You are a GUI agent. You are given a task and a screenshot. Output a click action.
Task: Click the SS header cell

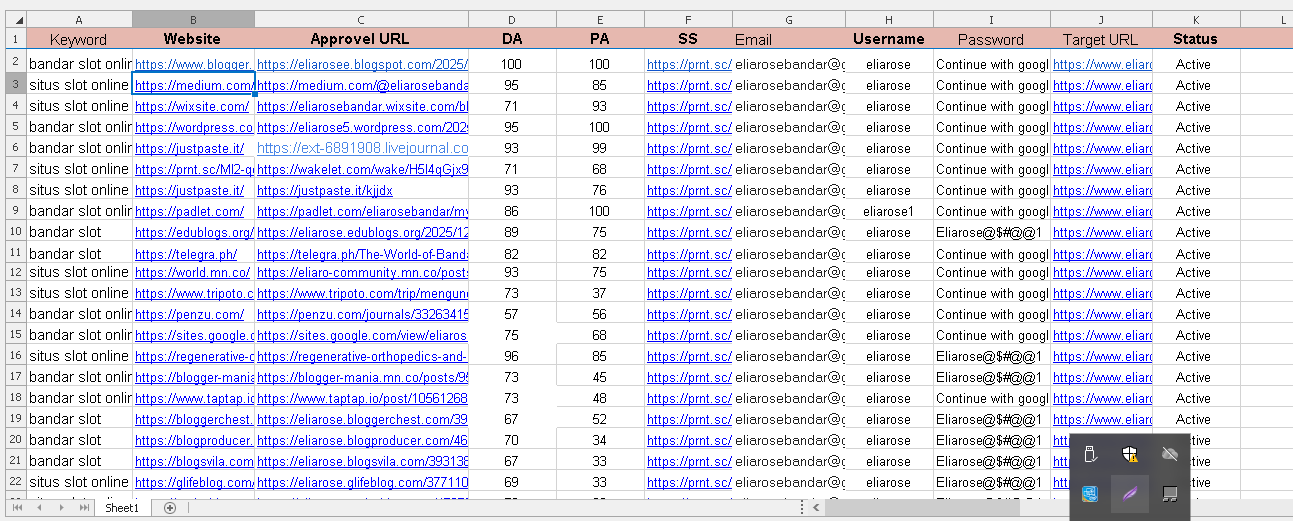point(688,39)
